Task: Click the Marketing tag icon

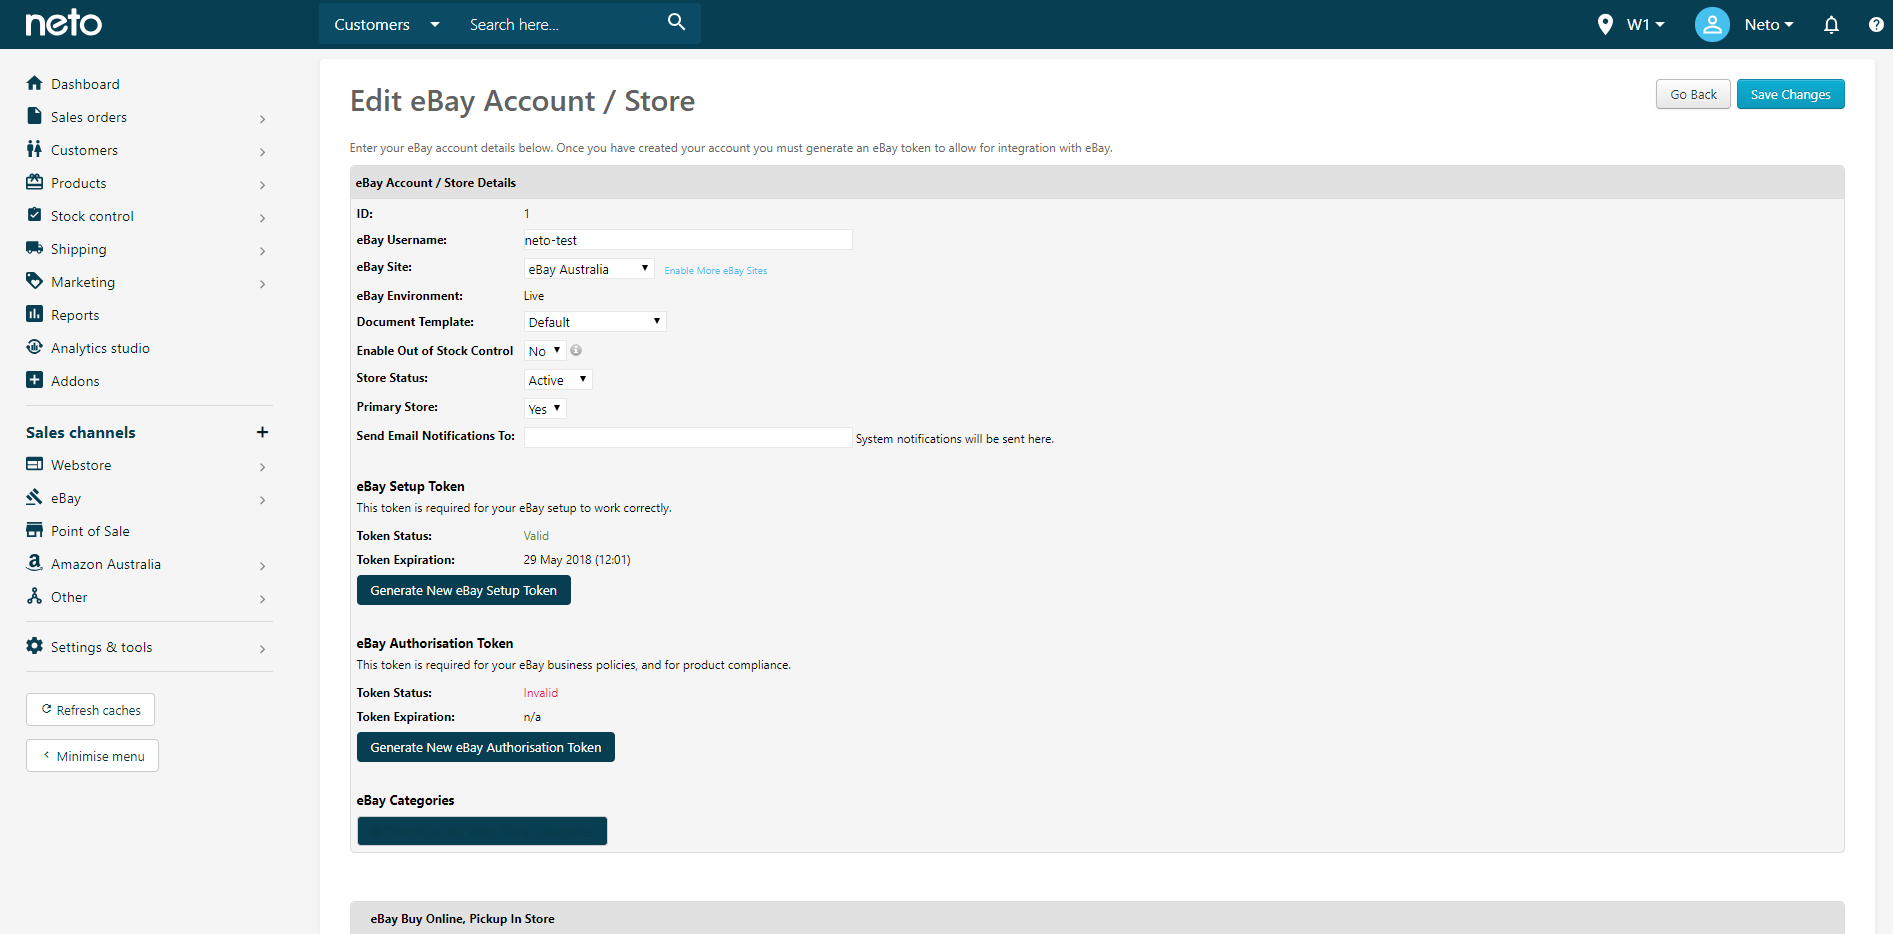Action: tap(35, 281)
